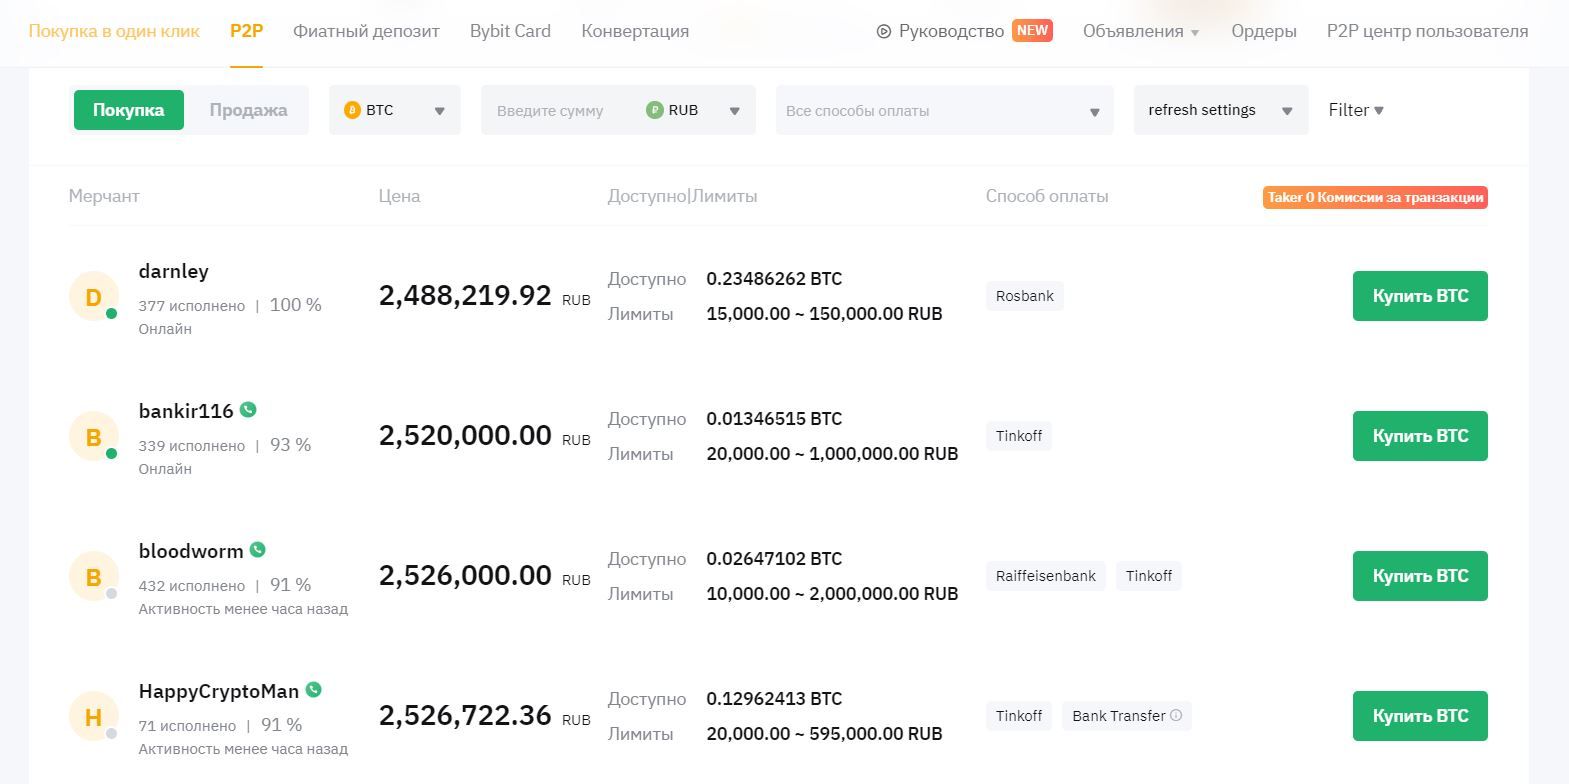Open the Фиатный депозит tab

click(x=366, y=31)
